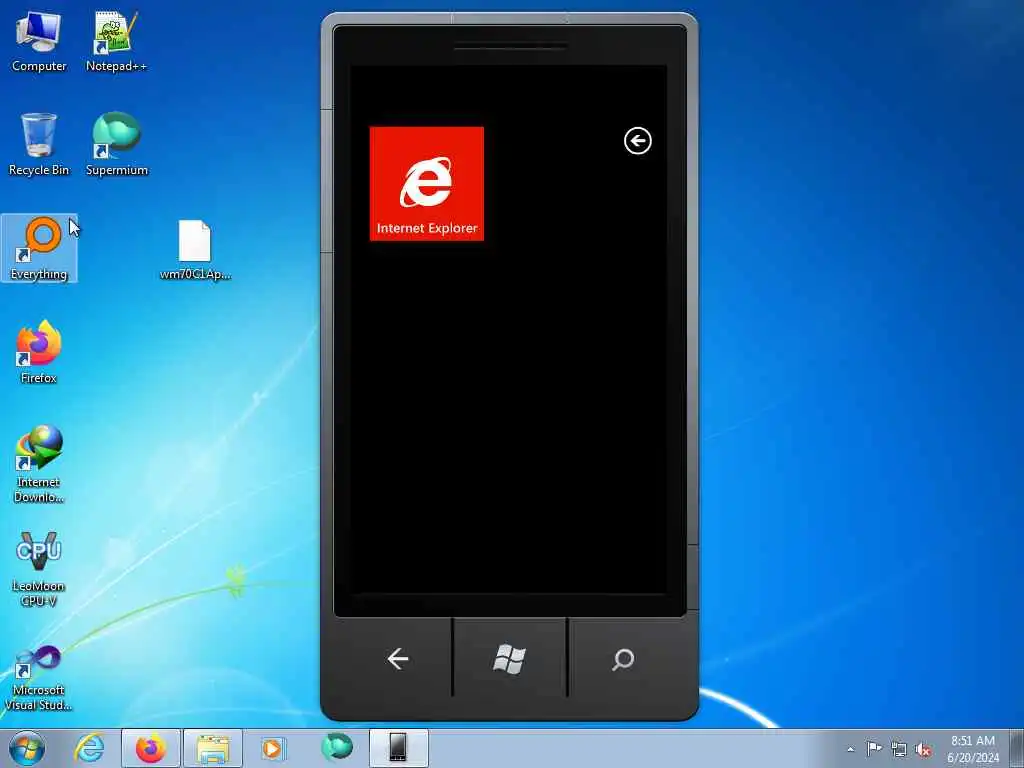The image size is (1024, 768).
Task: Open the Action Center flag icon
Action: click(x=874, y=749)
